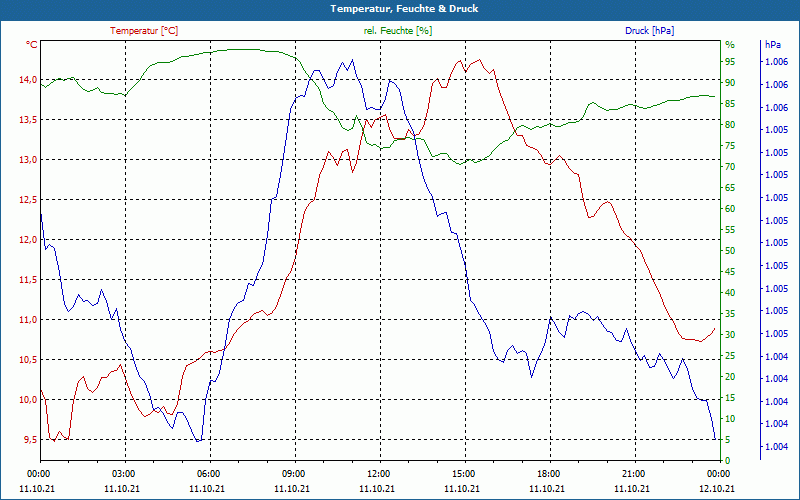Select the blue 'Druck [hPa]' legend label
The width and height of the screenshot is (800, 500).
(649, 31)
